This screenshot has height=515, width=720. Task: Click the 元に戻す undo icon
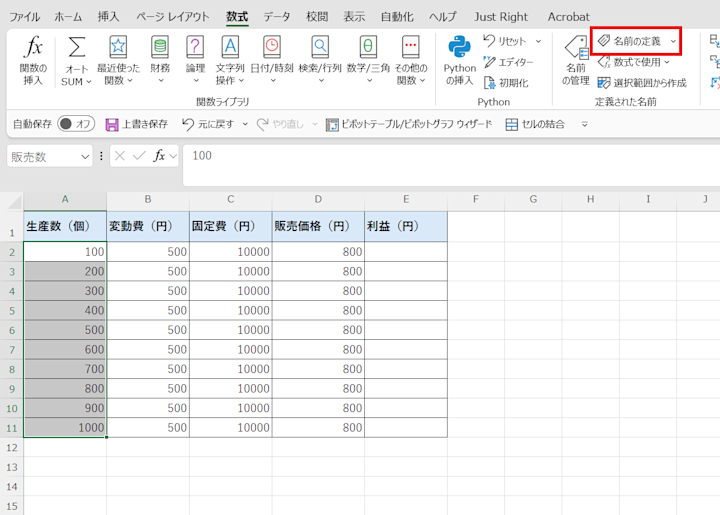point(187,124)
